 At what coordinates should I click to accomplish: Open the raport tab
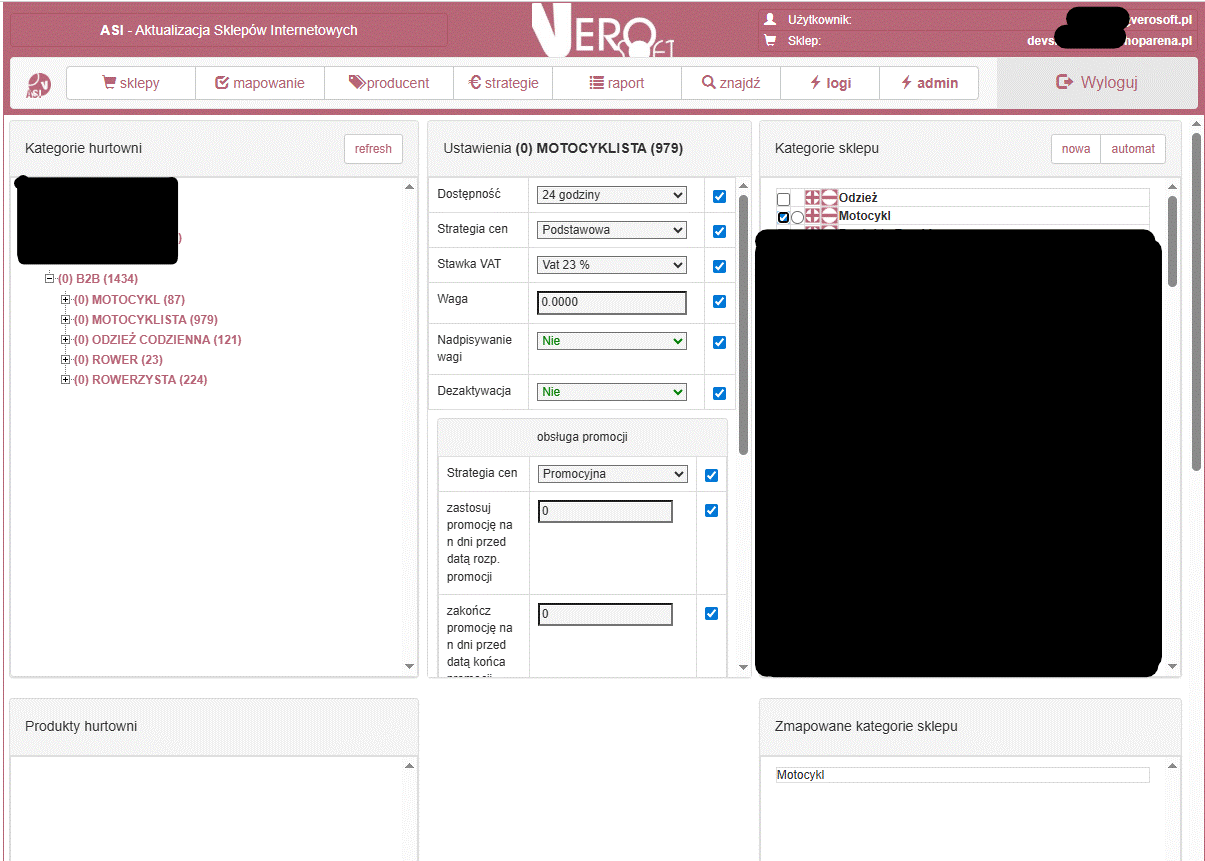point(617,82)
